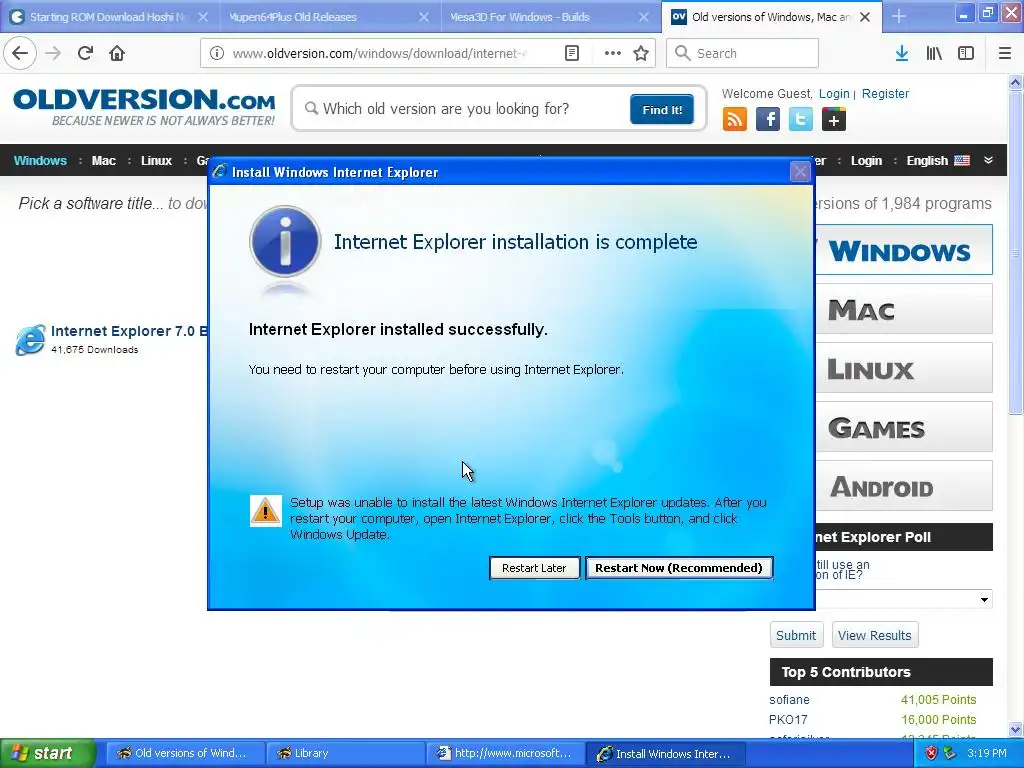Click the GAMES category banner
The width and height of the screenshot is (1024, 768).
pyautogui.click(x=904, y=427)
